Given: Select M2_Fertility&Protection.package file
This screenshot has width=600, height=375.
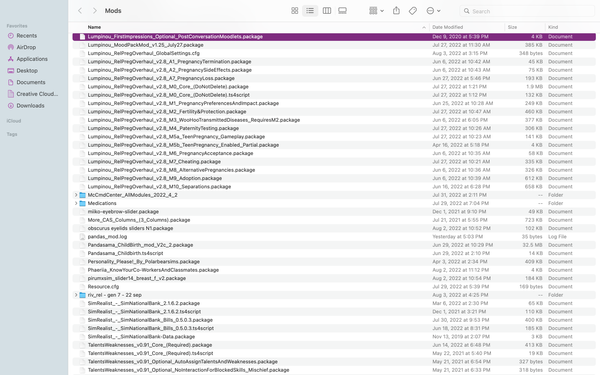Looking at the screenshot, I should [334, 112].
